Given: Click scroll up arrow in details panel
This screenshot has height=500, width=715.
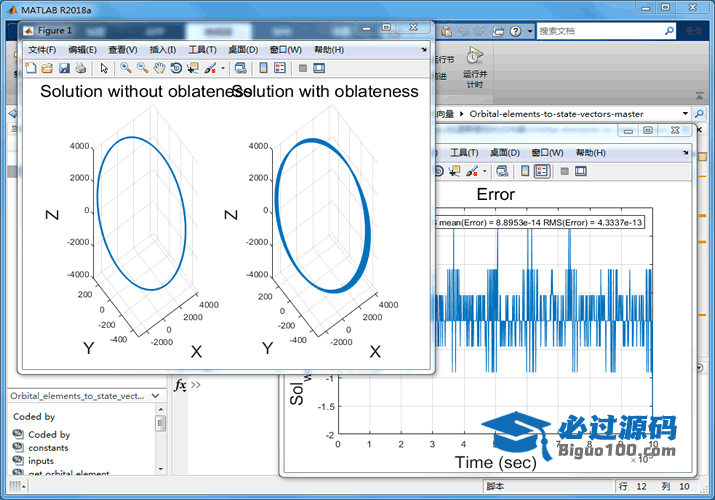Looking at the screenshot, I should [161, 410].
